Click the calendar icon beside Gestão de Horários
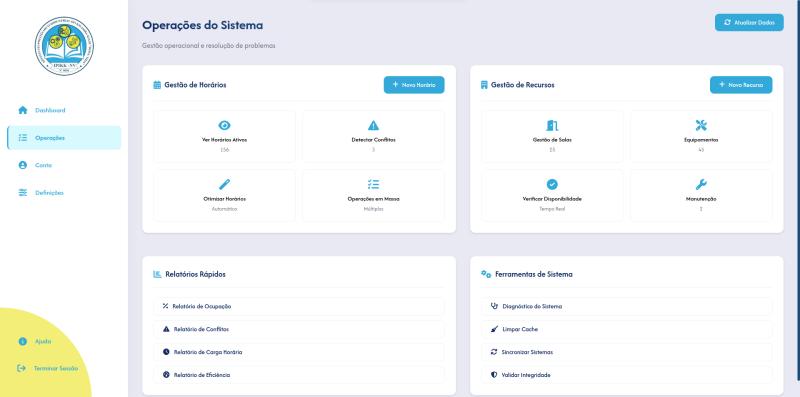 (157, 85)
